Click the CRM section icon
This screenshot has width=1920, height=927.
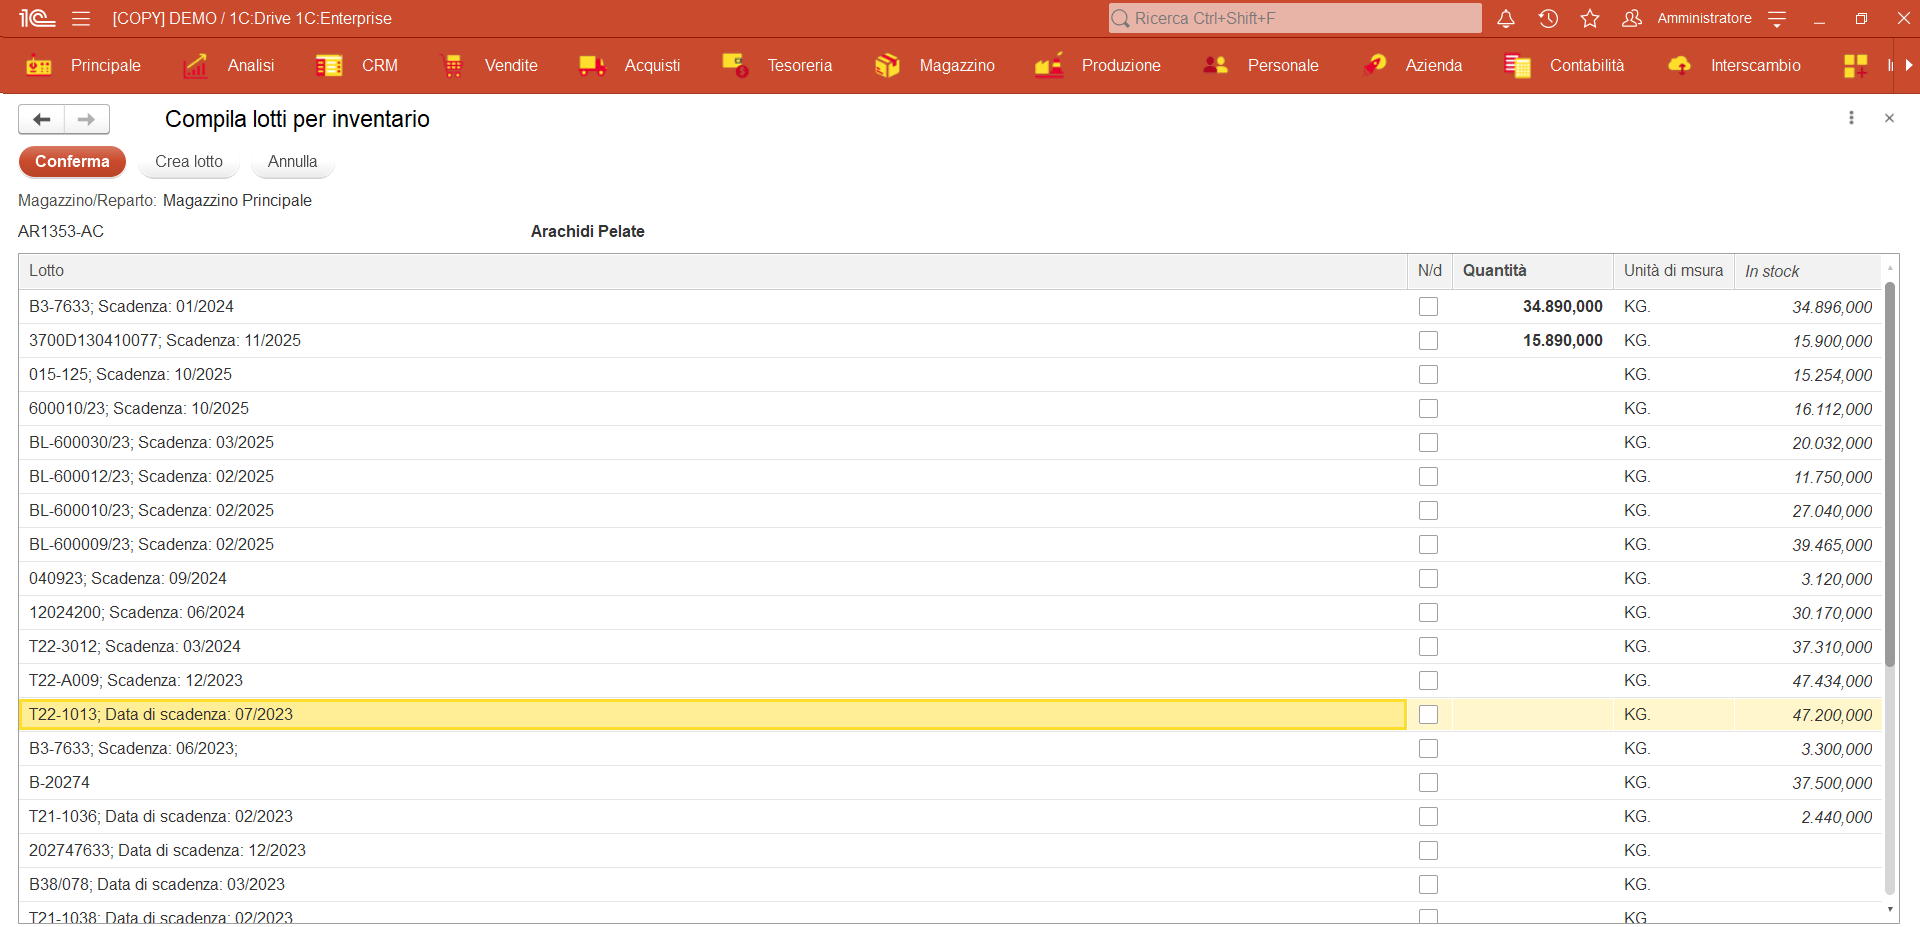click(329, 65)
